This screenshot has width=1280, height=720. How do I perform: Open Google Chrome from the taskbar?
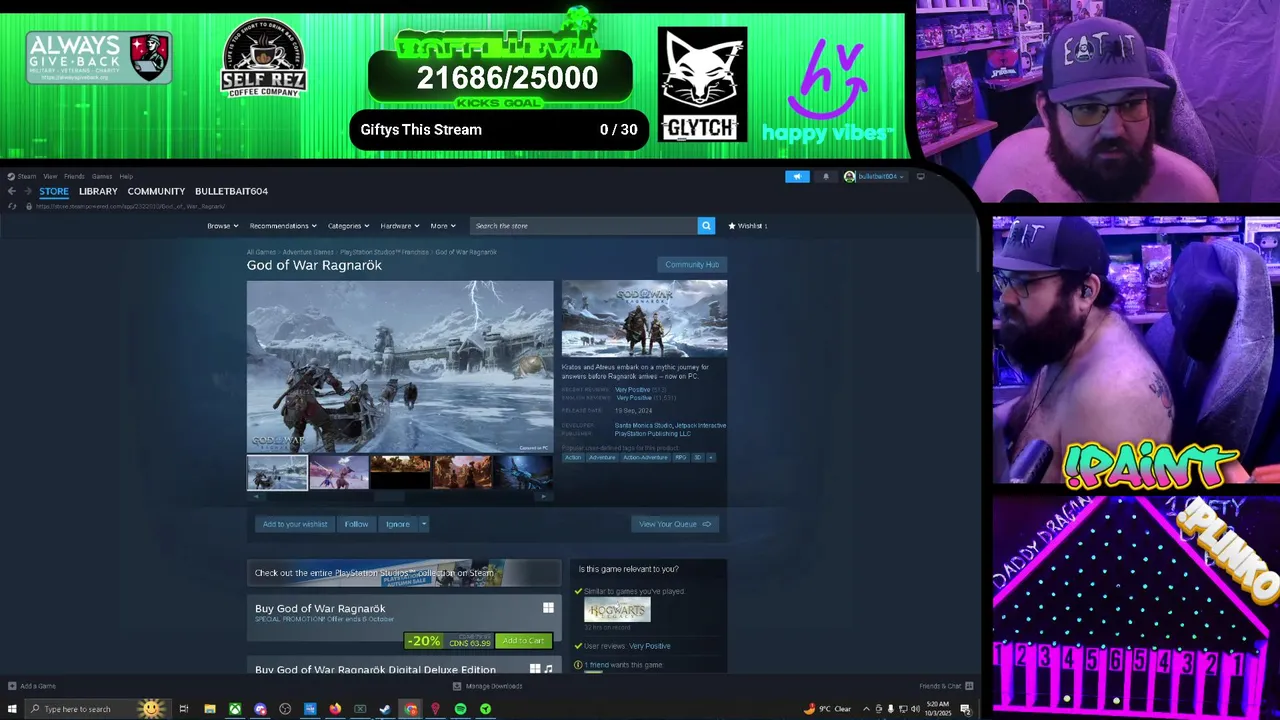(x=410, y=709)
